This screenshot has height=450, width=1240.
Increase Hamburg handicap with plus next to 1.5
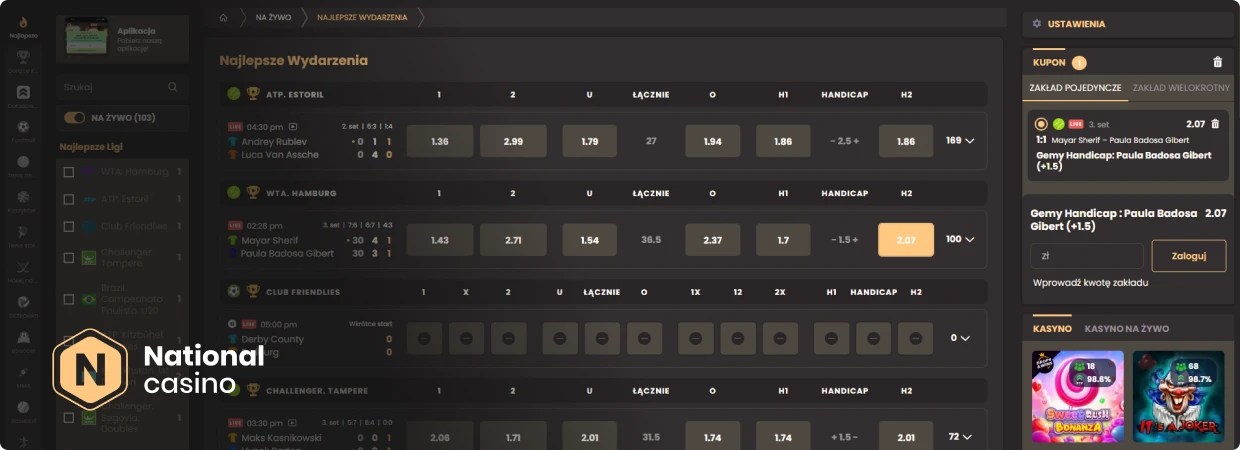(856, 239)
